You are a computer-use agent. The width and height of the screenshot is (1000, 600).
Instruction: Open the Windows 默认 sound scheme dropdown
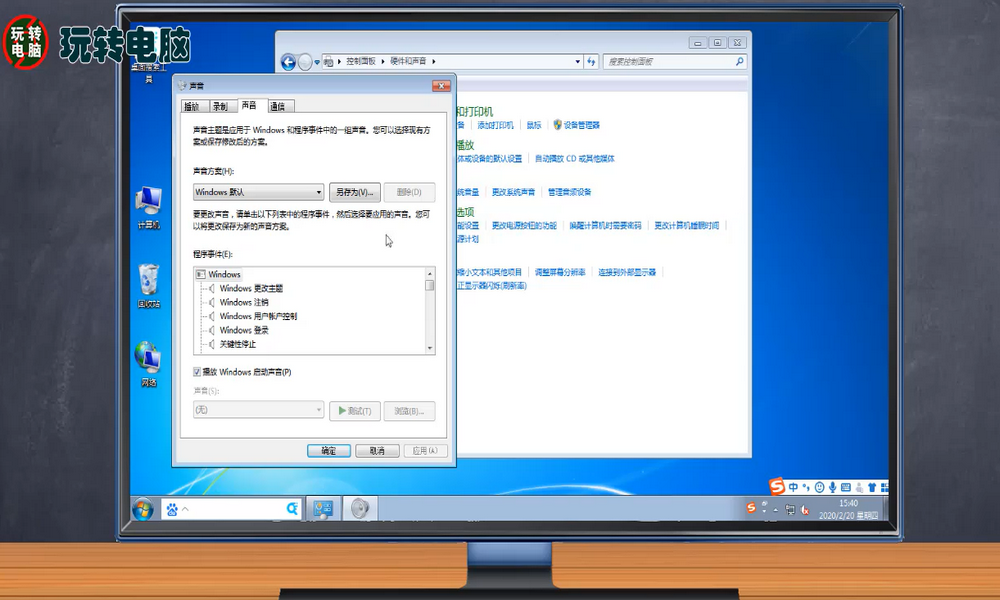coord(258,192)
